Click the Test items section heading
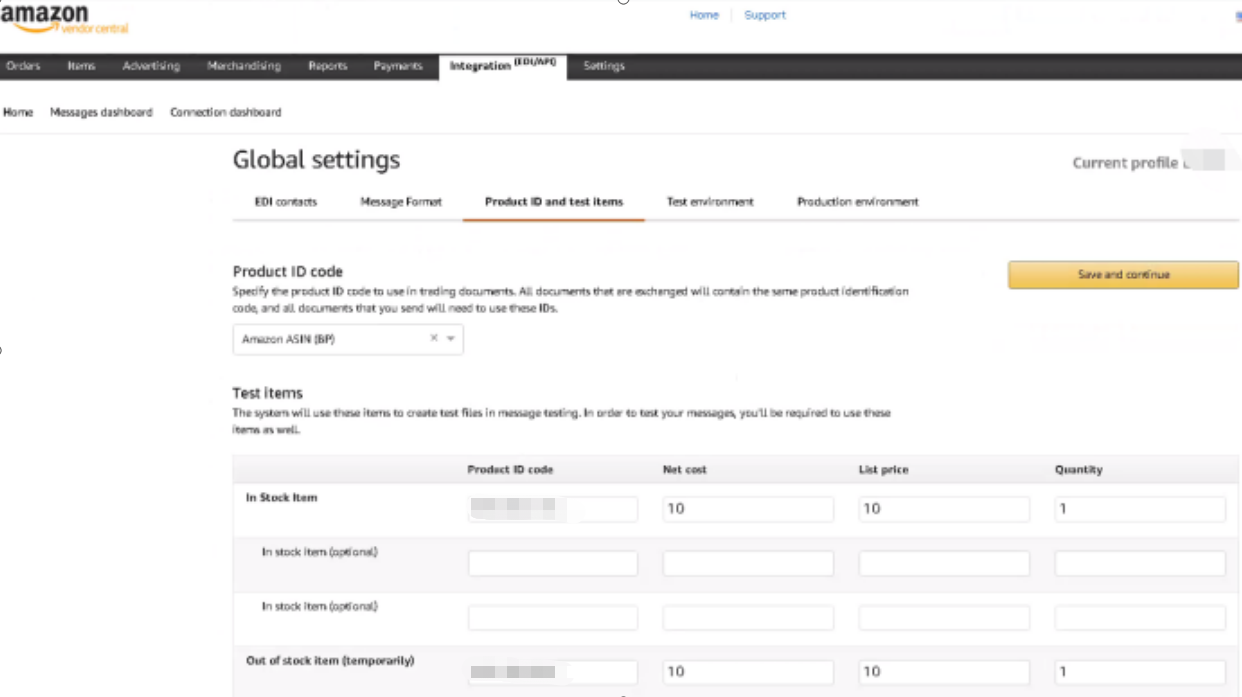Viewport: 1242px width, 697px height. click(267, 393)
